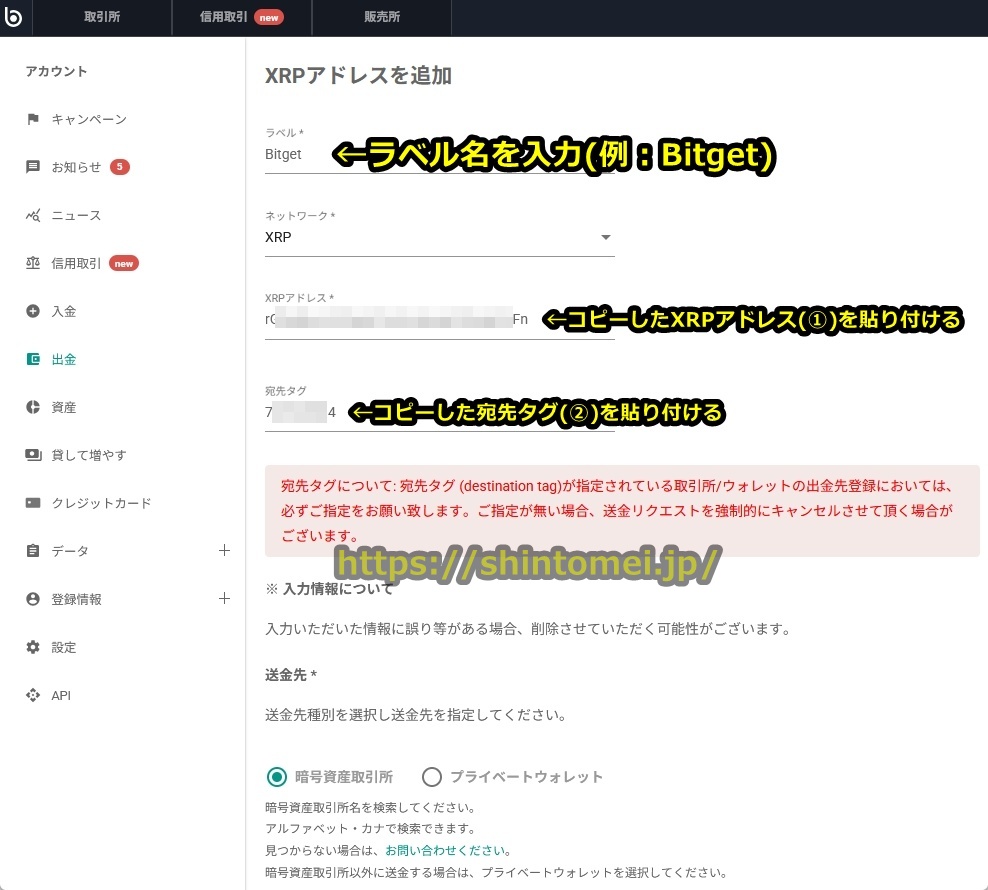The width and height of the screenshot is (988, 890).
Task: Open キャンペーン in the sidebar
Action: tap(89, 119)
